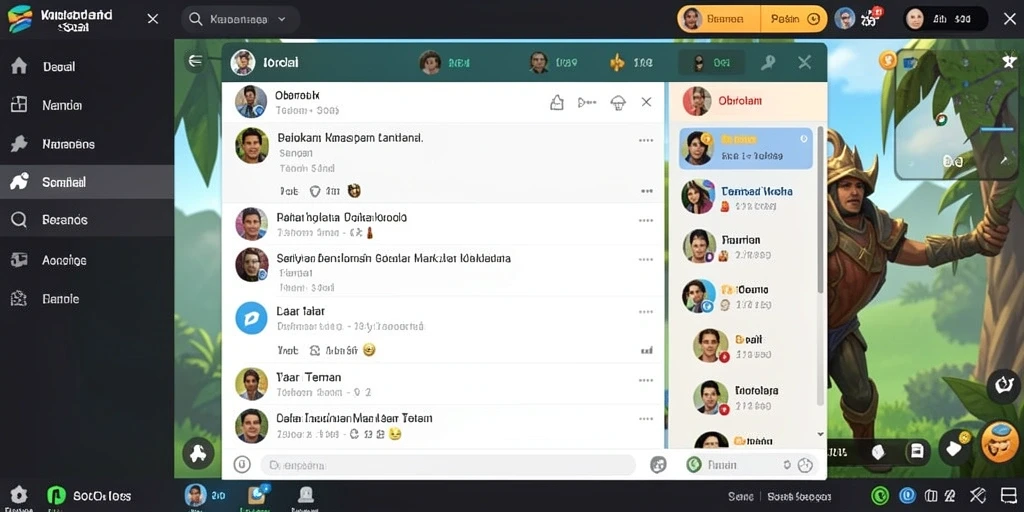
Task: Click the left half of orange pill button
Action: point(719,19)
